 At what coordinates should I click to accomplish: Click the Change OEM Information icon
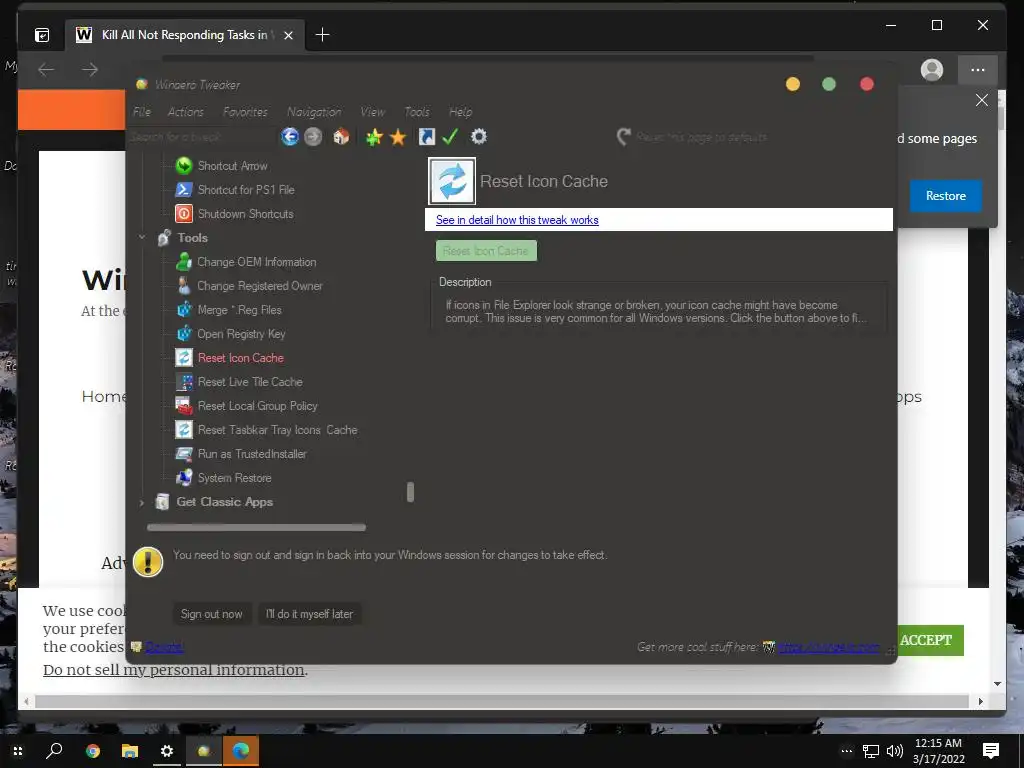tap(184, 262)
